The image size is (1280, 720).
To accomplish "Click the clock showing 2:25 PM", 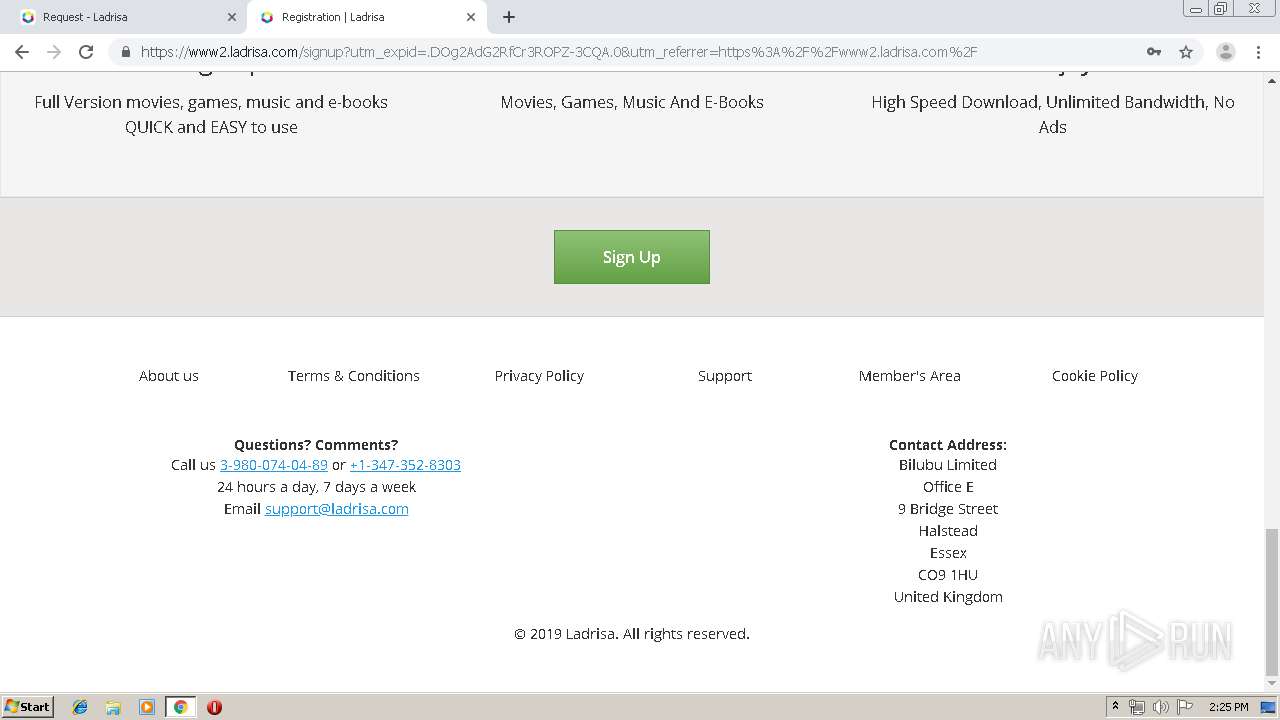I will 1228,707.
